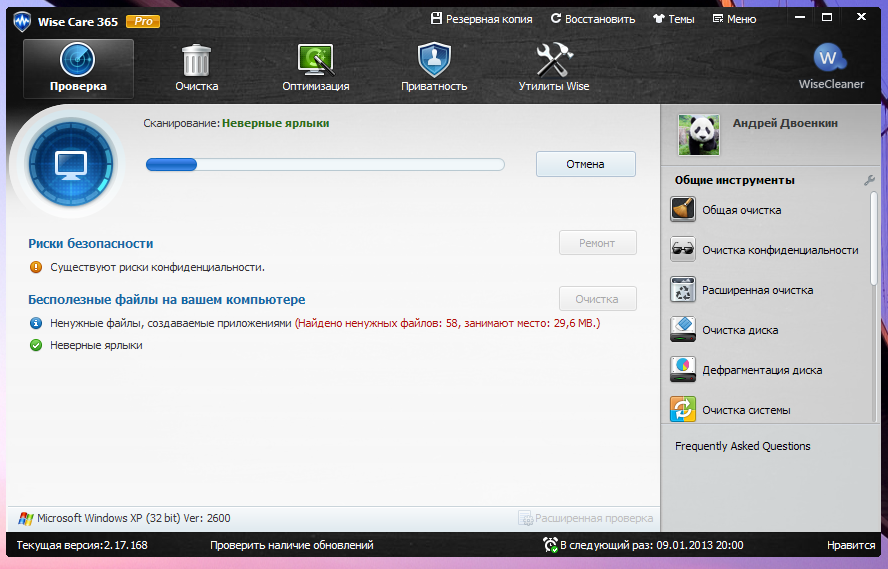The height and width of the screenshot is (569, 888).
Task: Click the Общие инструменты heading
Action: coord(735,180)
